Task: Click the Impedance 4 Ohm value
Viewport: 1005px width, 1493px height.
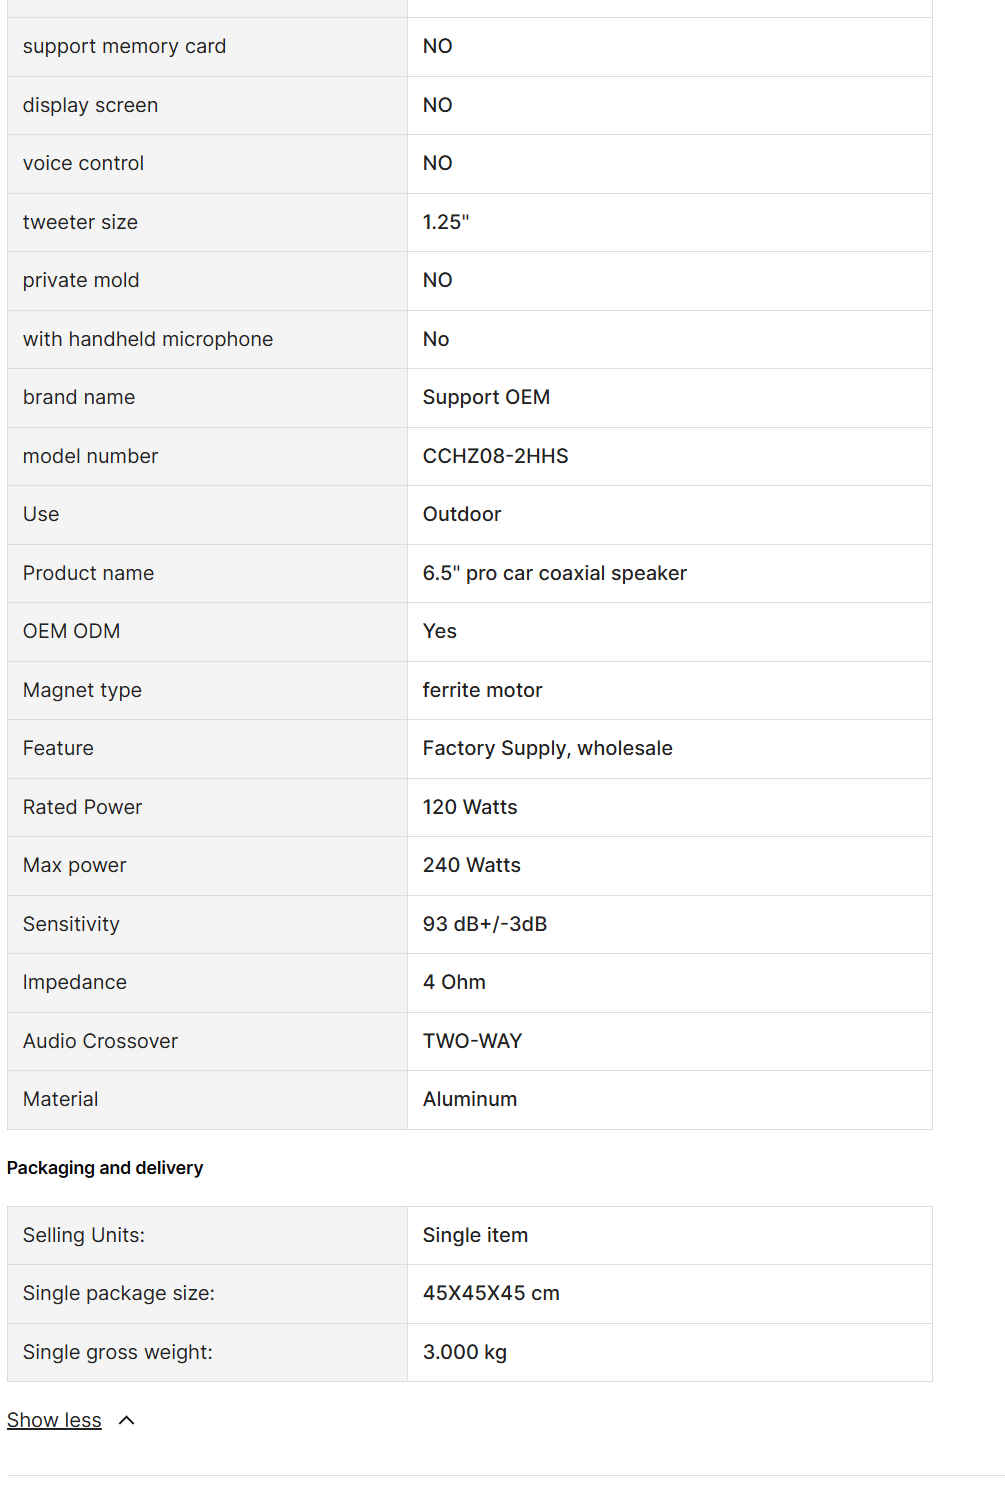Action: pyautogui.click(x=454, y=982)
